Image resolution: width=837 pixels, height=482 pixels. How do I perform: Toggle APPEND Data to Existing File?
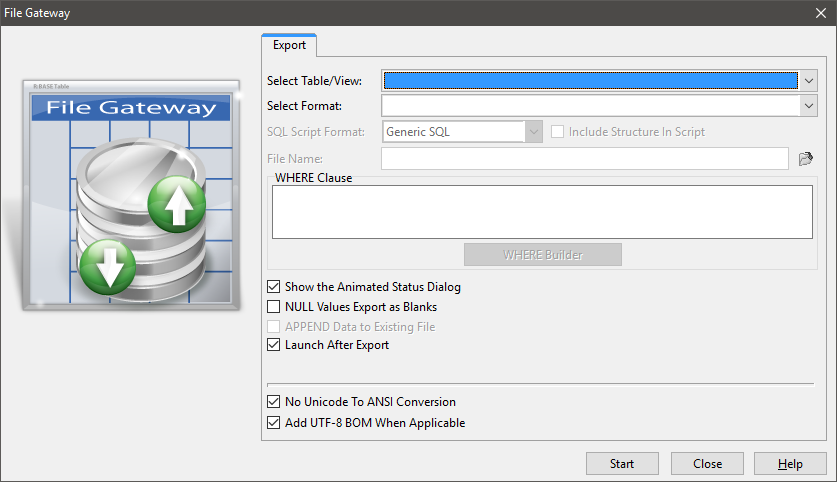pyautogui.click(x=275, y=327)
